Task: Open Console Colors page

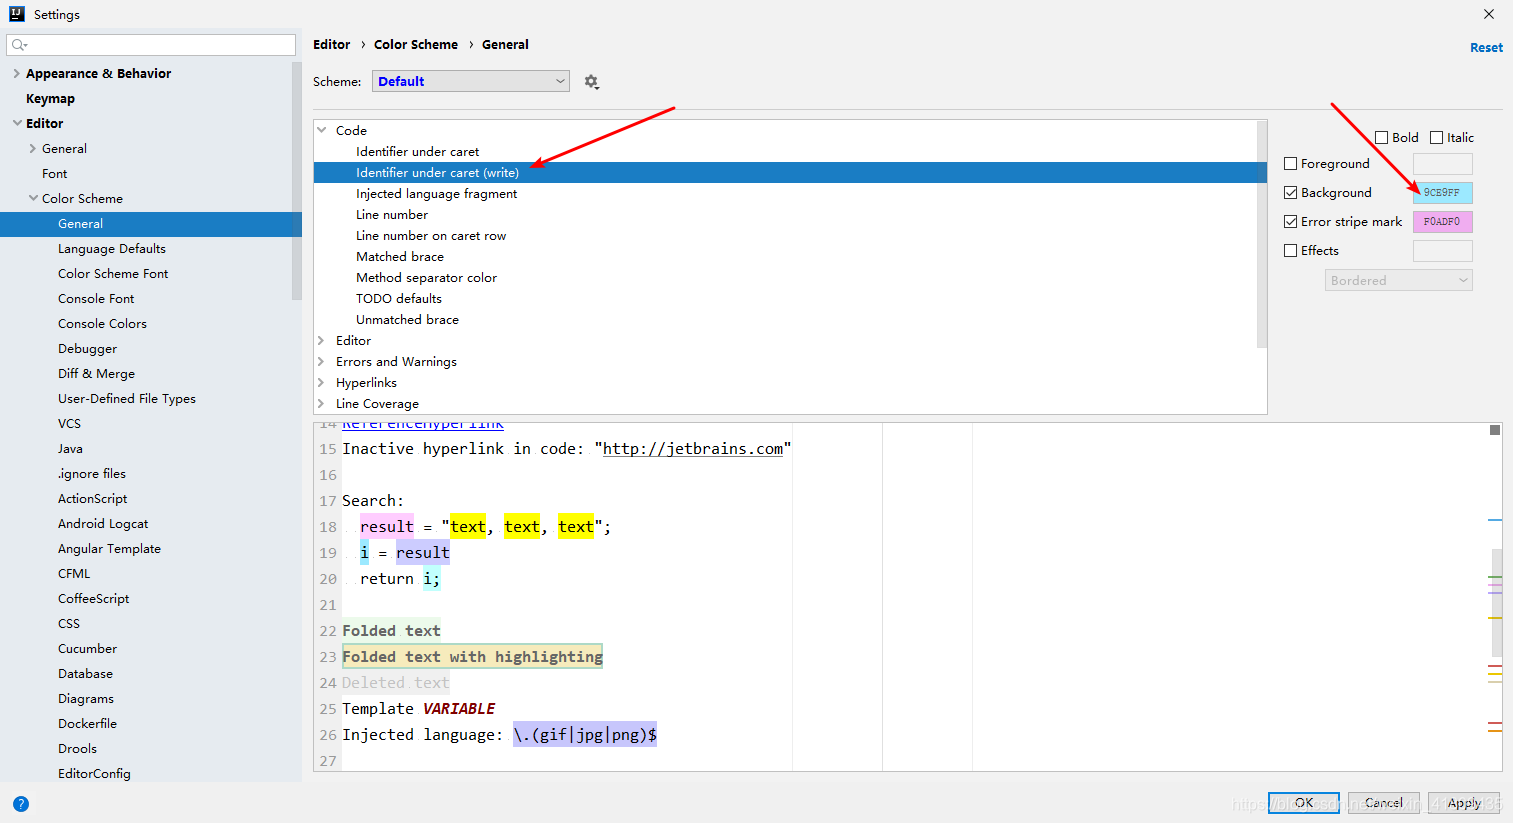Action: coord(102,324)
